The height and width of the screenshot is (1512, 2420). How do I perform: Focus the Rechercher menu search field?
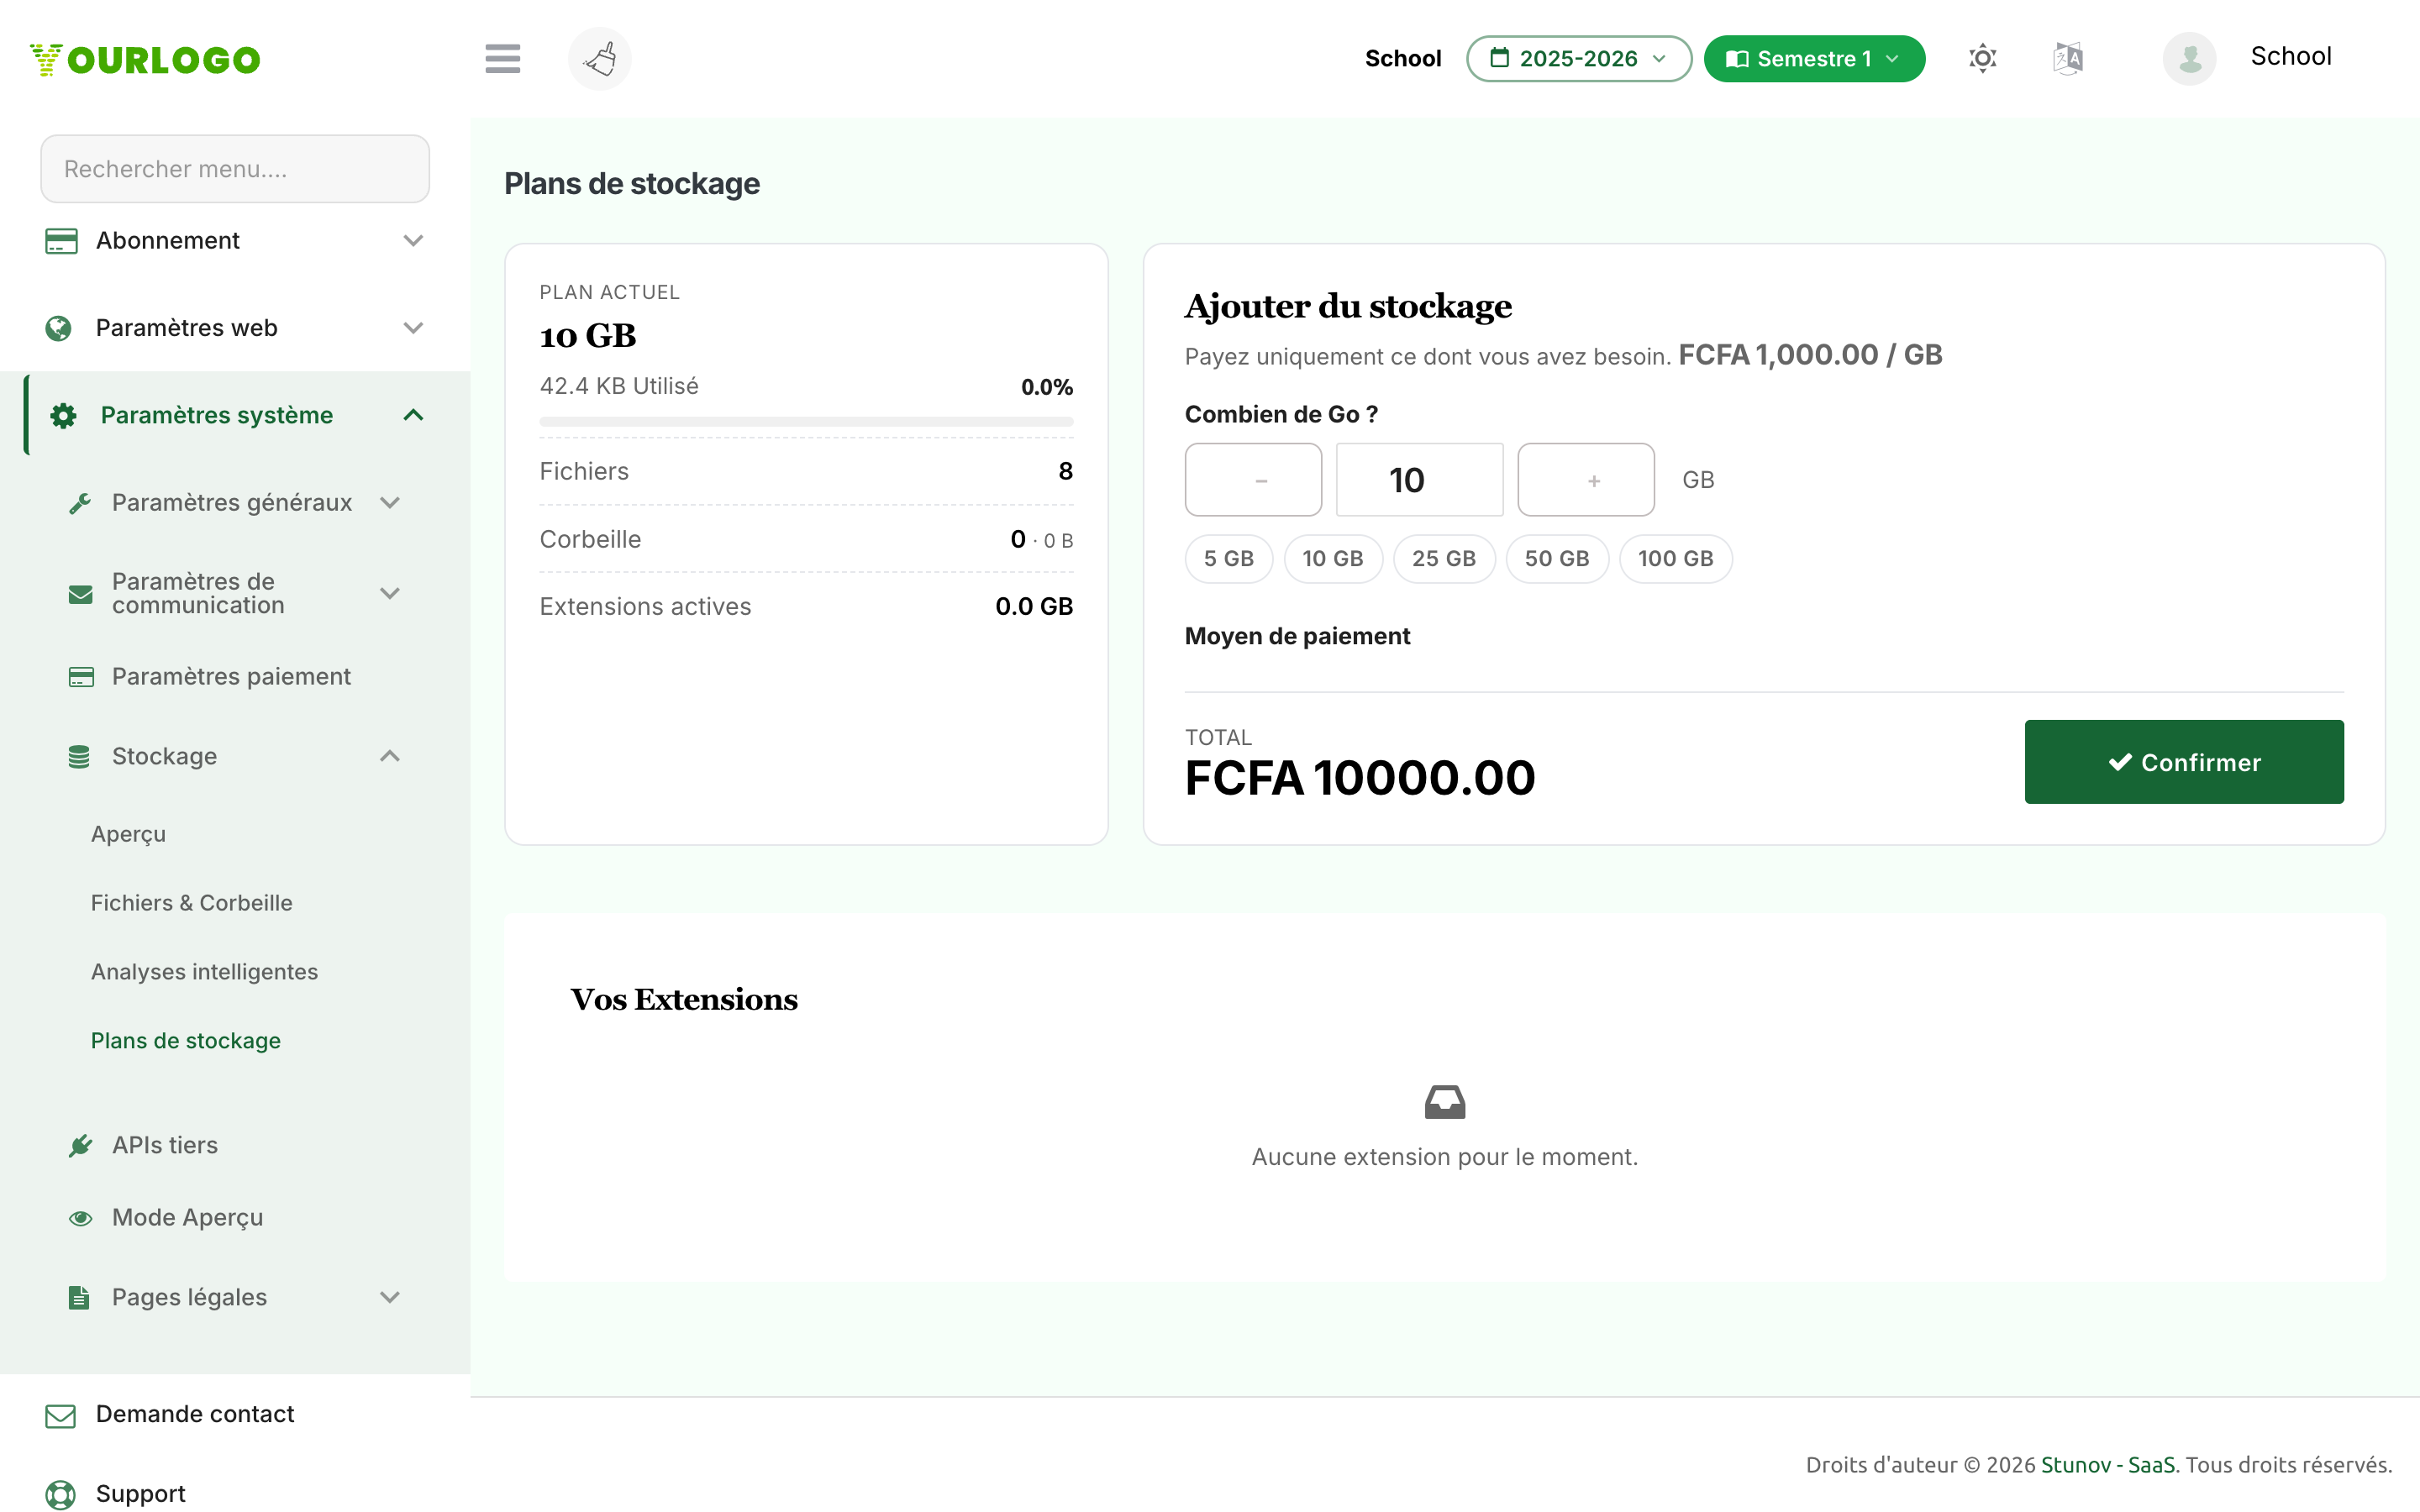235,169
